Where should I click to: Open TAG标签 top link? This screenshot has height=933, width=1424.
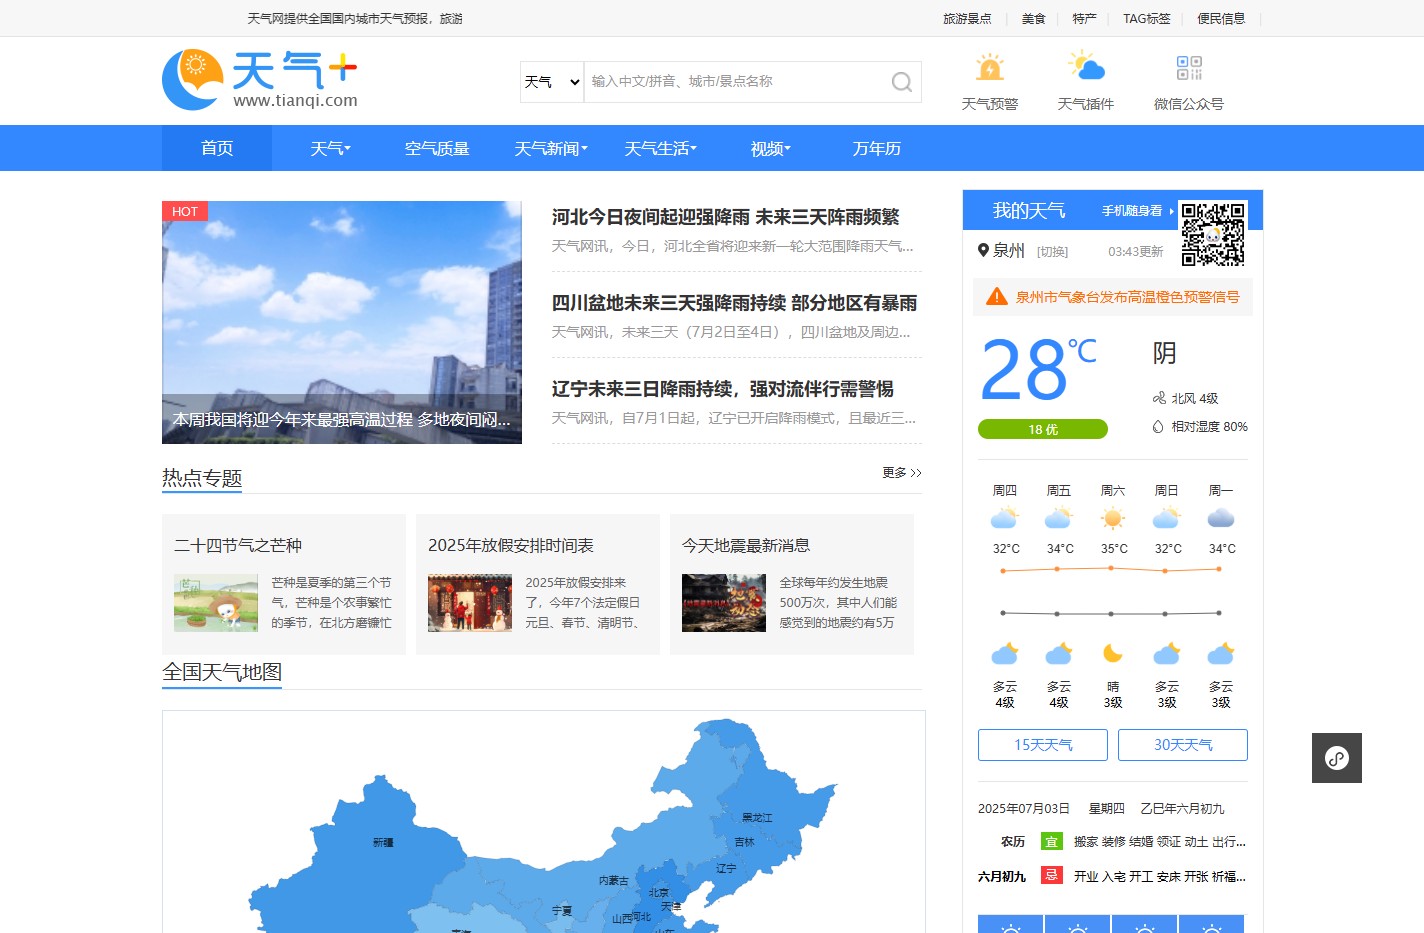[1146, 18]
